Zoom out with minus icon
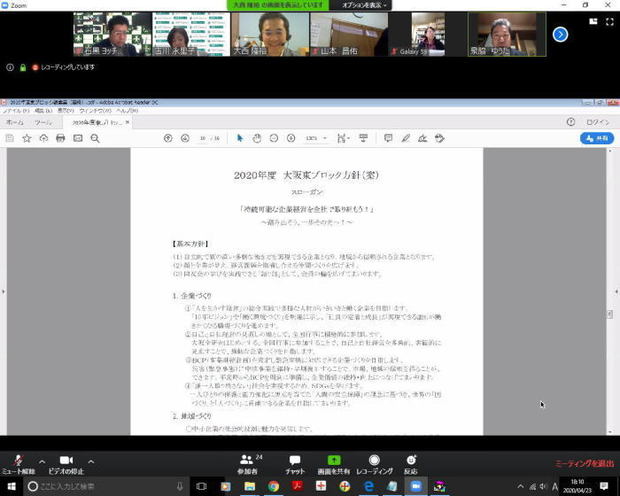 [x=274, y=138]
